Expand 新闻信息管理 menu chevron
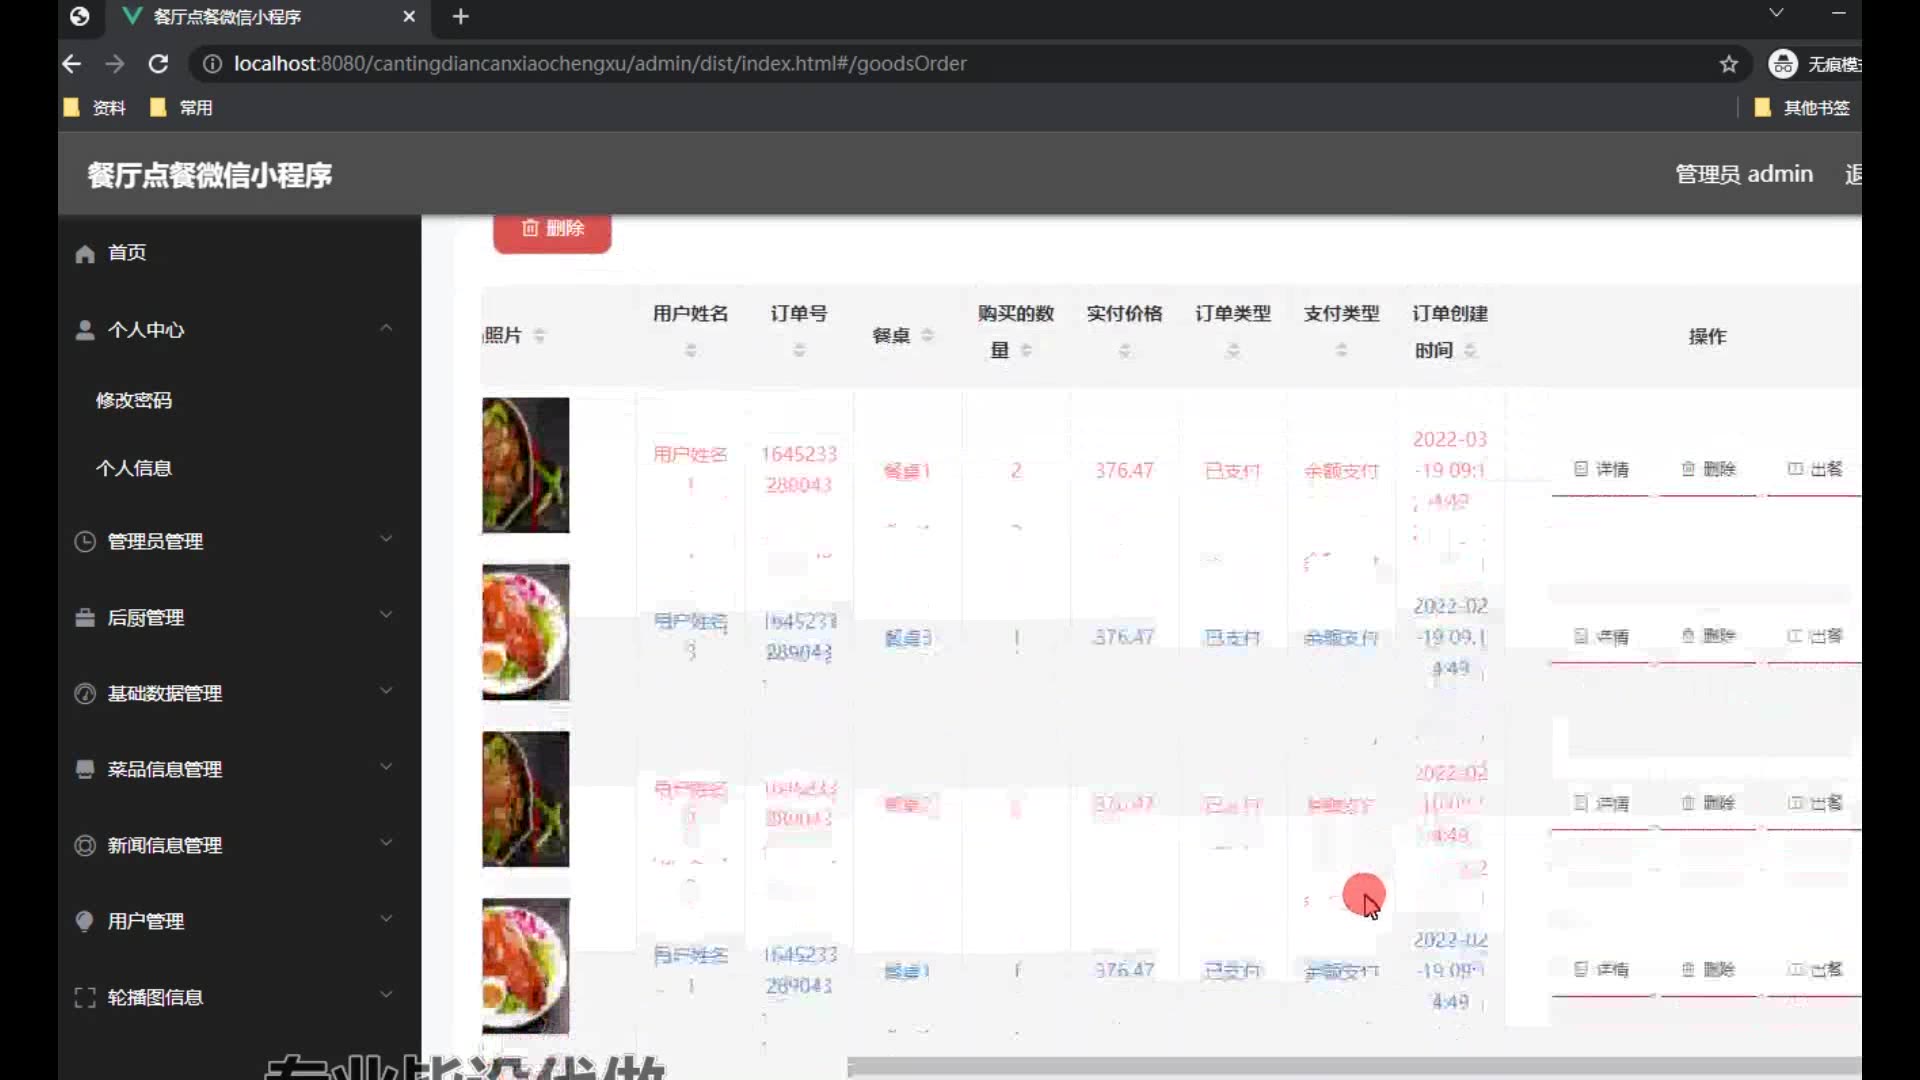This screenshot has width=1920, height=1080. [386, 843]
